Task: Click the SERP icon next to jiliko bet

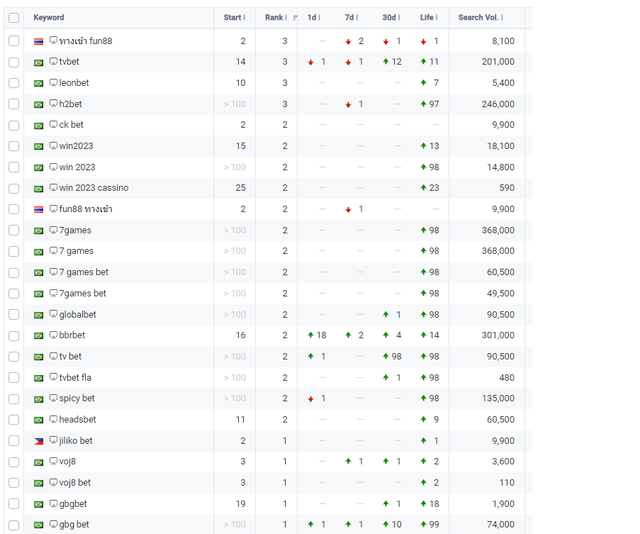Action: point(53,440)
